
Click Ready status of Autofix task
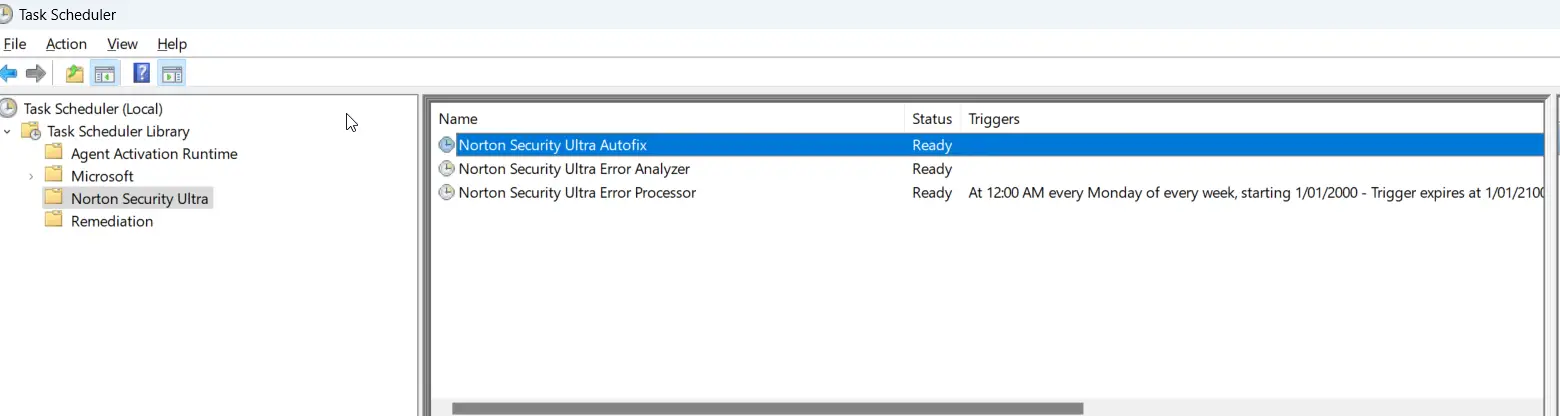932,145
